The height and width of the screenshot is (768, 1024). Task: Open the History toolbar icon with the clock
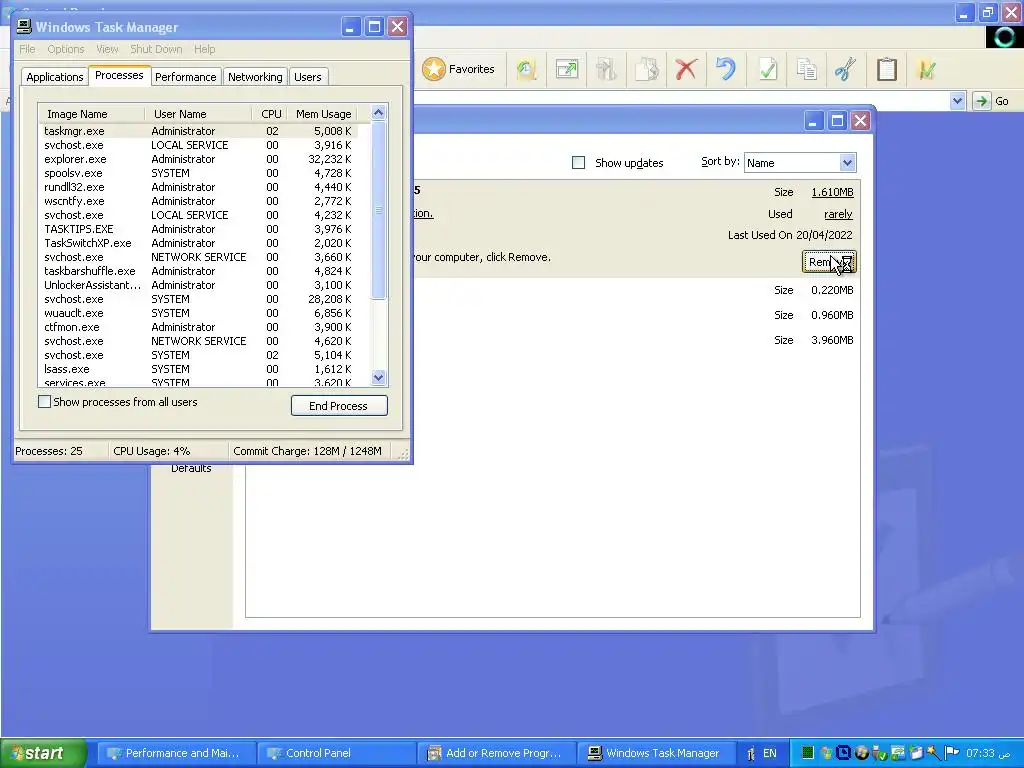point(526,69)
